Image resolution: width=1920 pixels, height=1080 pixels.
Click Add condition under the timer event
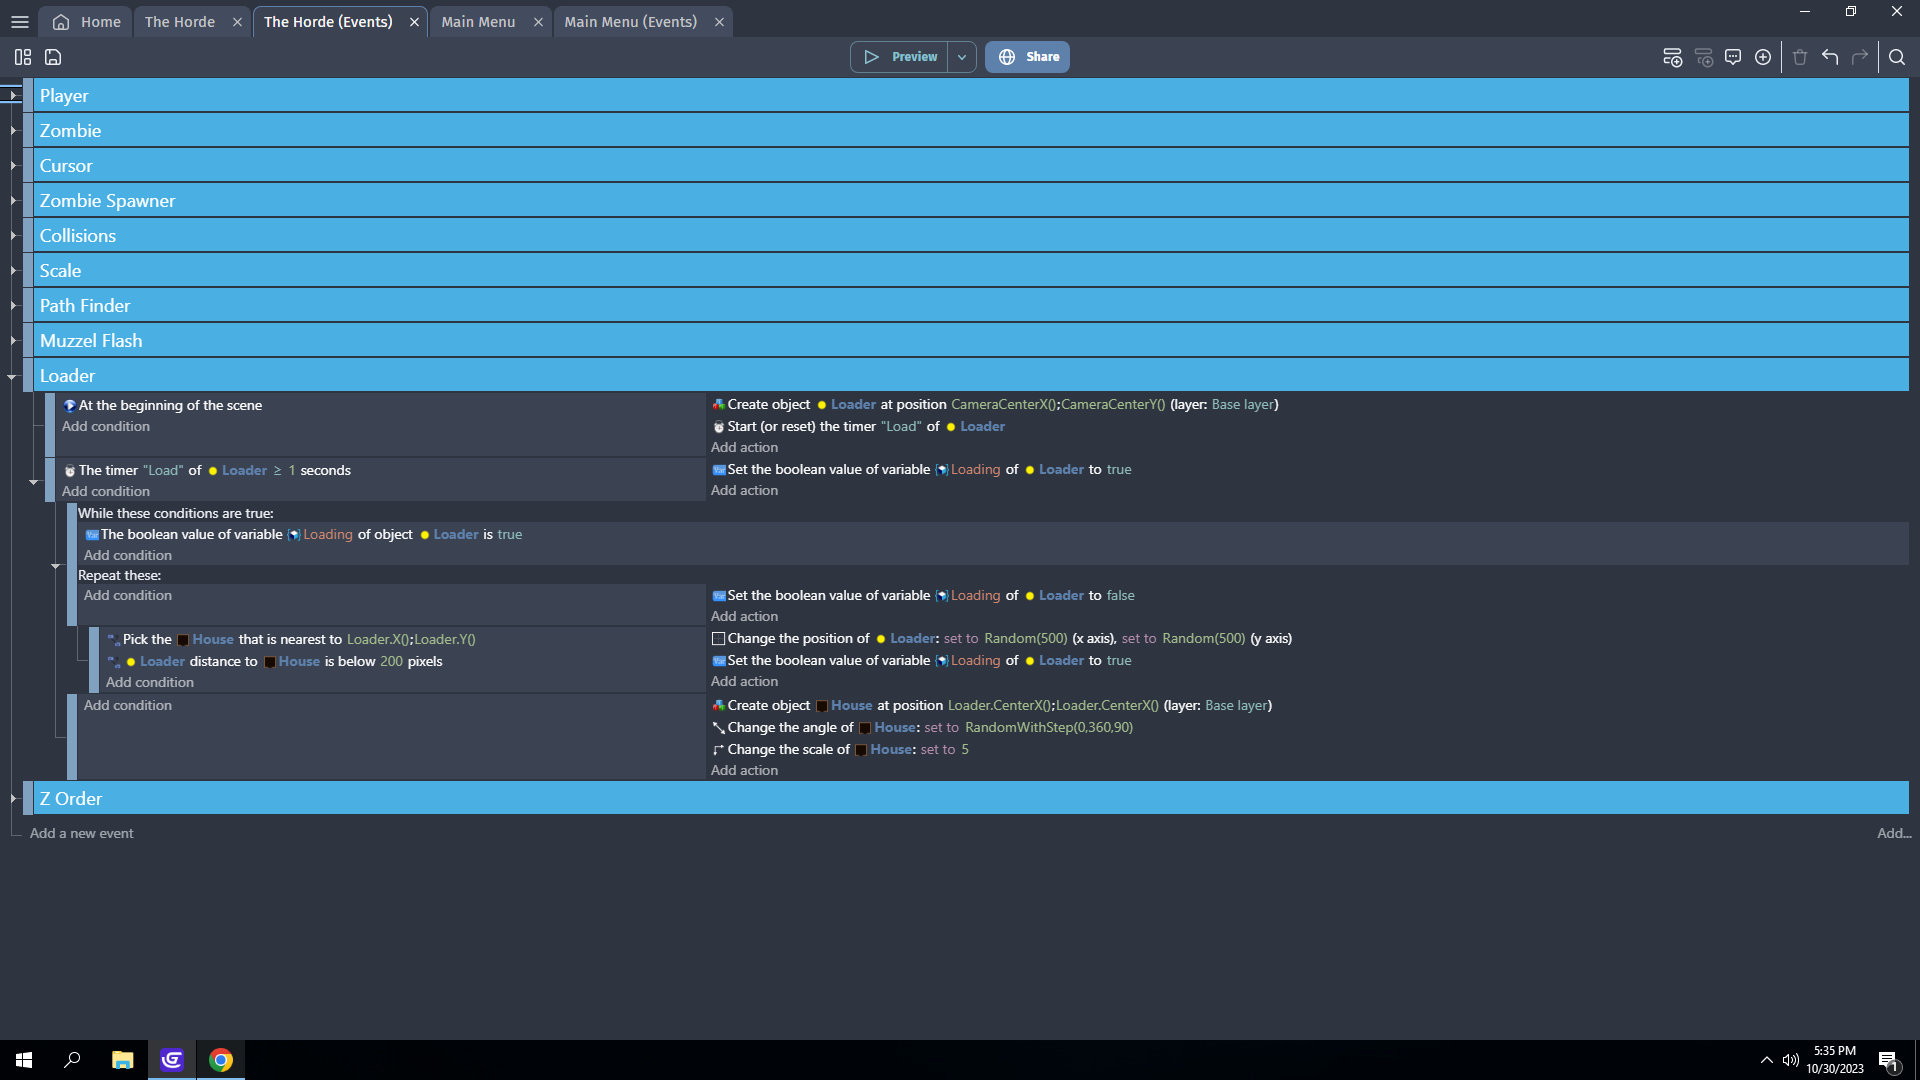pos(105,491)
